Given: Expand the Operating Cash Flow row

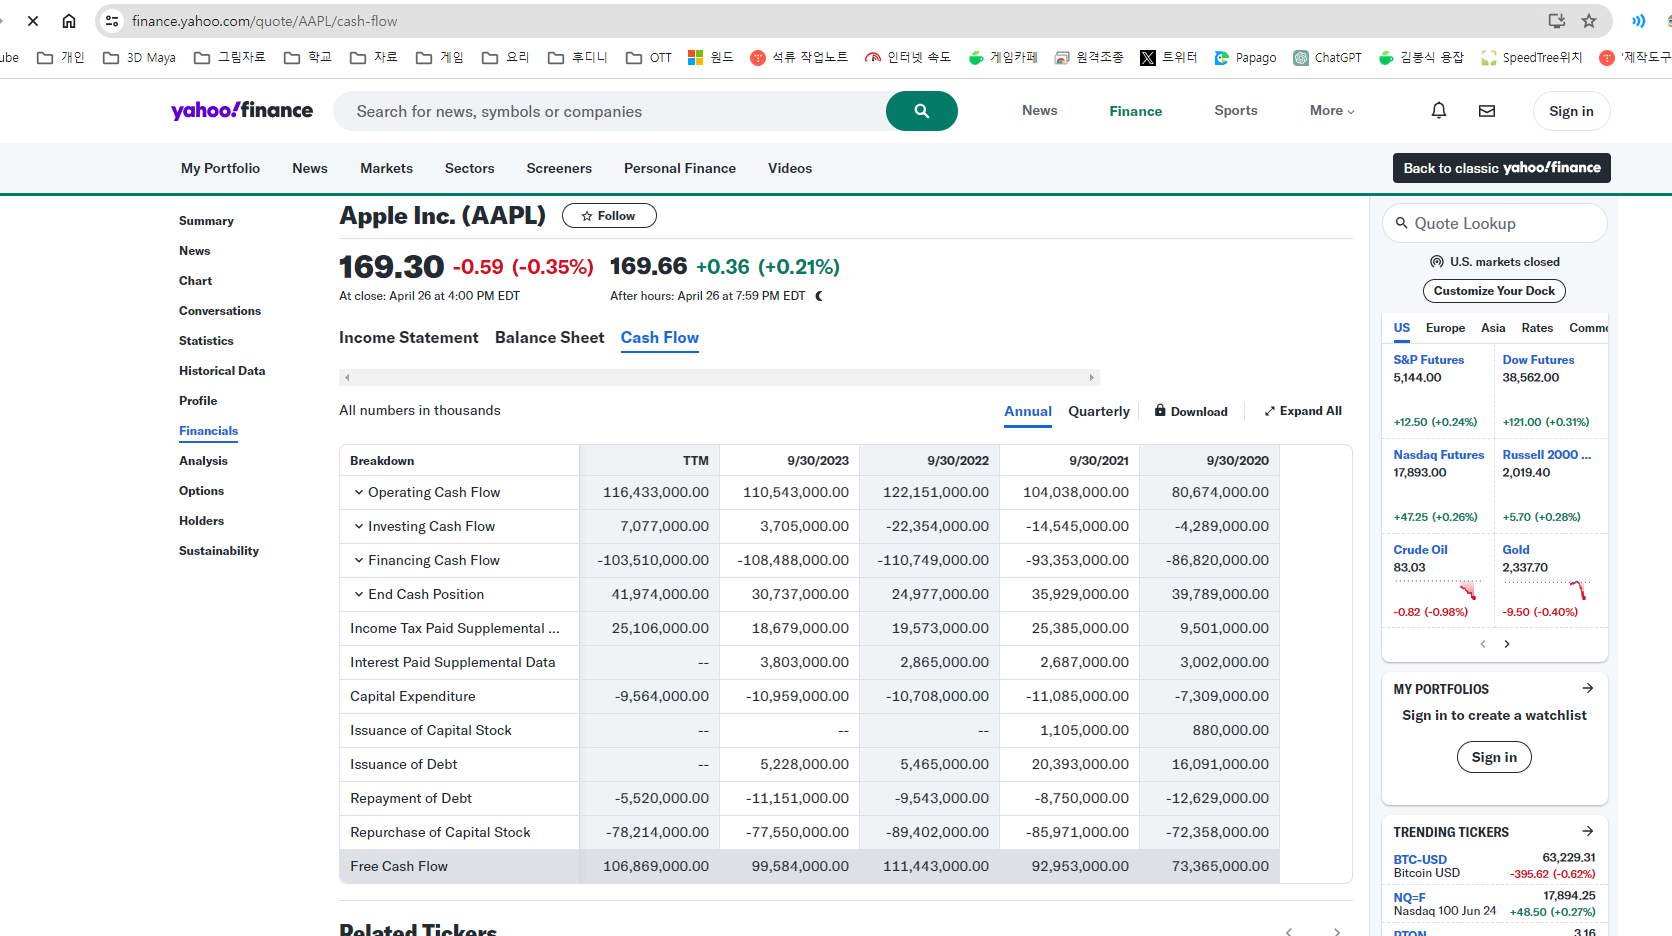Looking at the screenshot, I should (359, 492).
